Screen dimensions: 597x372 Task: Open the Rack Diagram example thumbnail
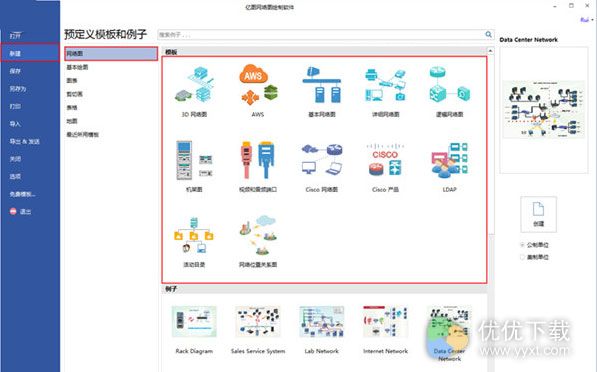[194, 322]
